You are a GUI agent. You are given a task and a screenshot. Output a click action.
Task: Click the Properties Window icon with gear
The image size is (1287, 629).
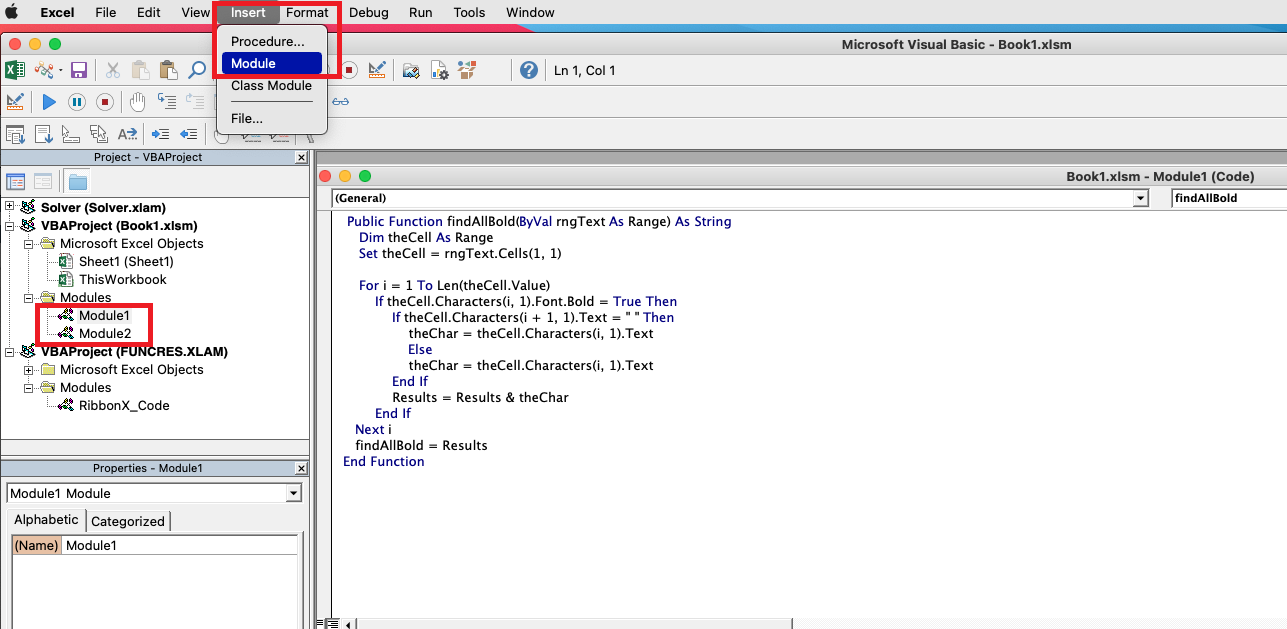[x=439, y=70]
